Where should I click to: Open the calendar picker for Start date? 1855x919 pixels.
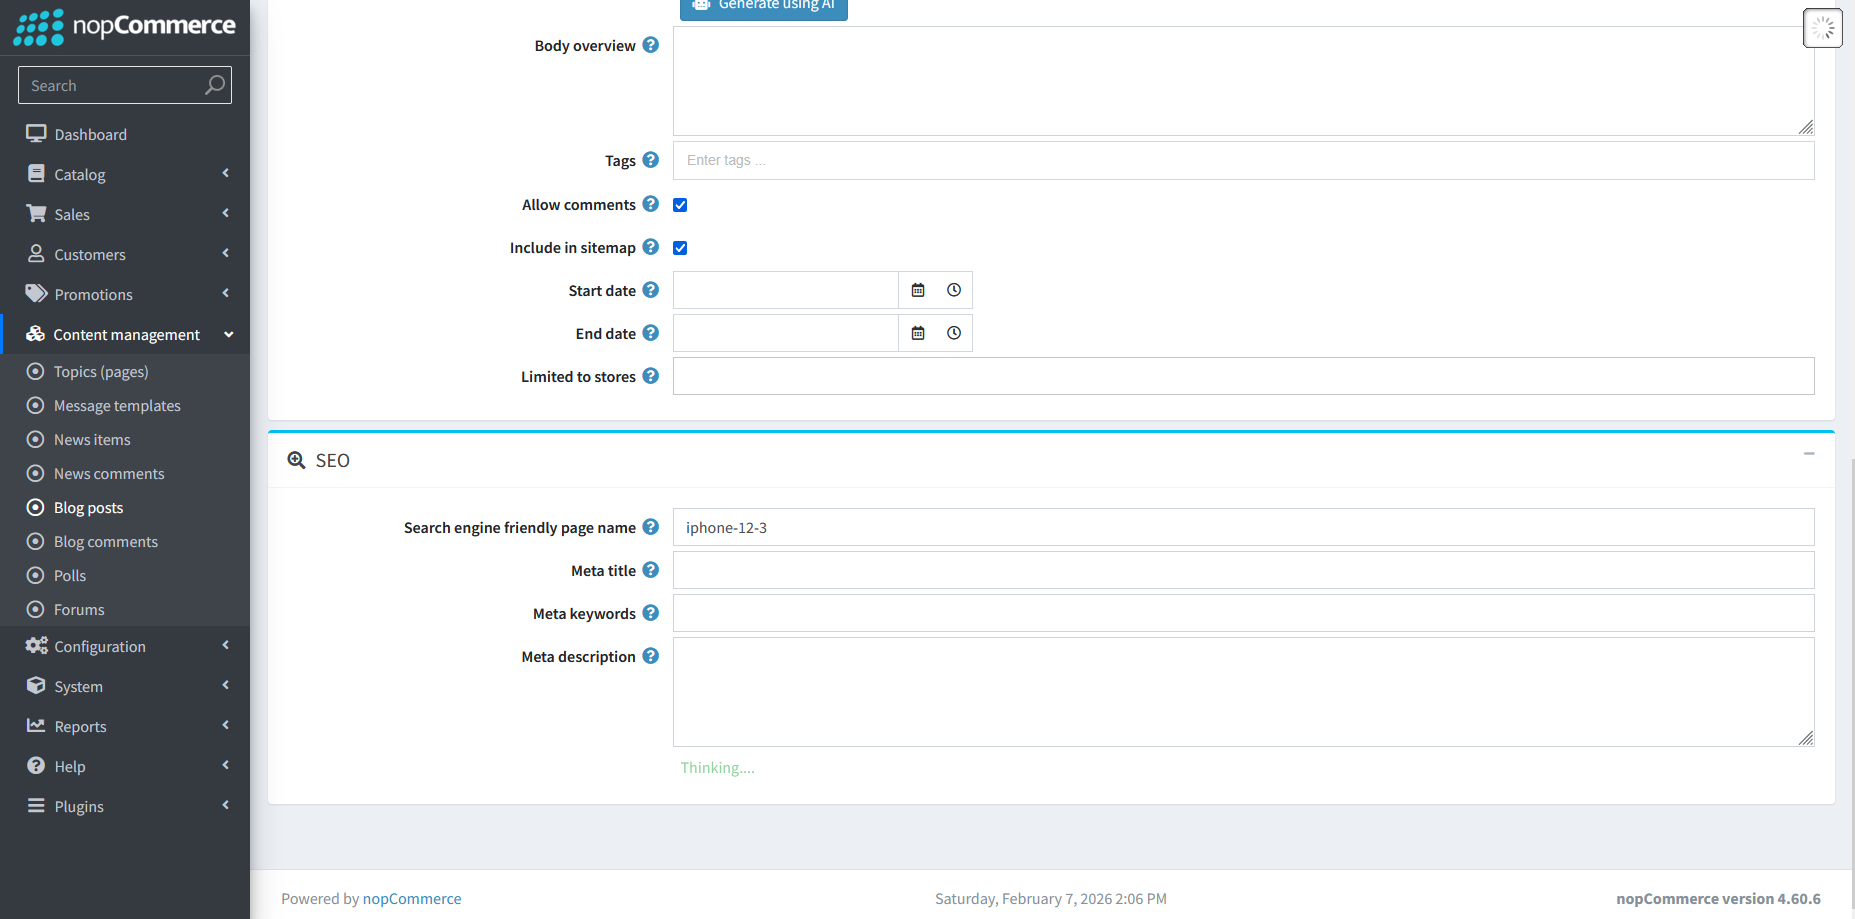click(x=917, y=289)
